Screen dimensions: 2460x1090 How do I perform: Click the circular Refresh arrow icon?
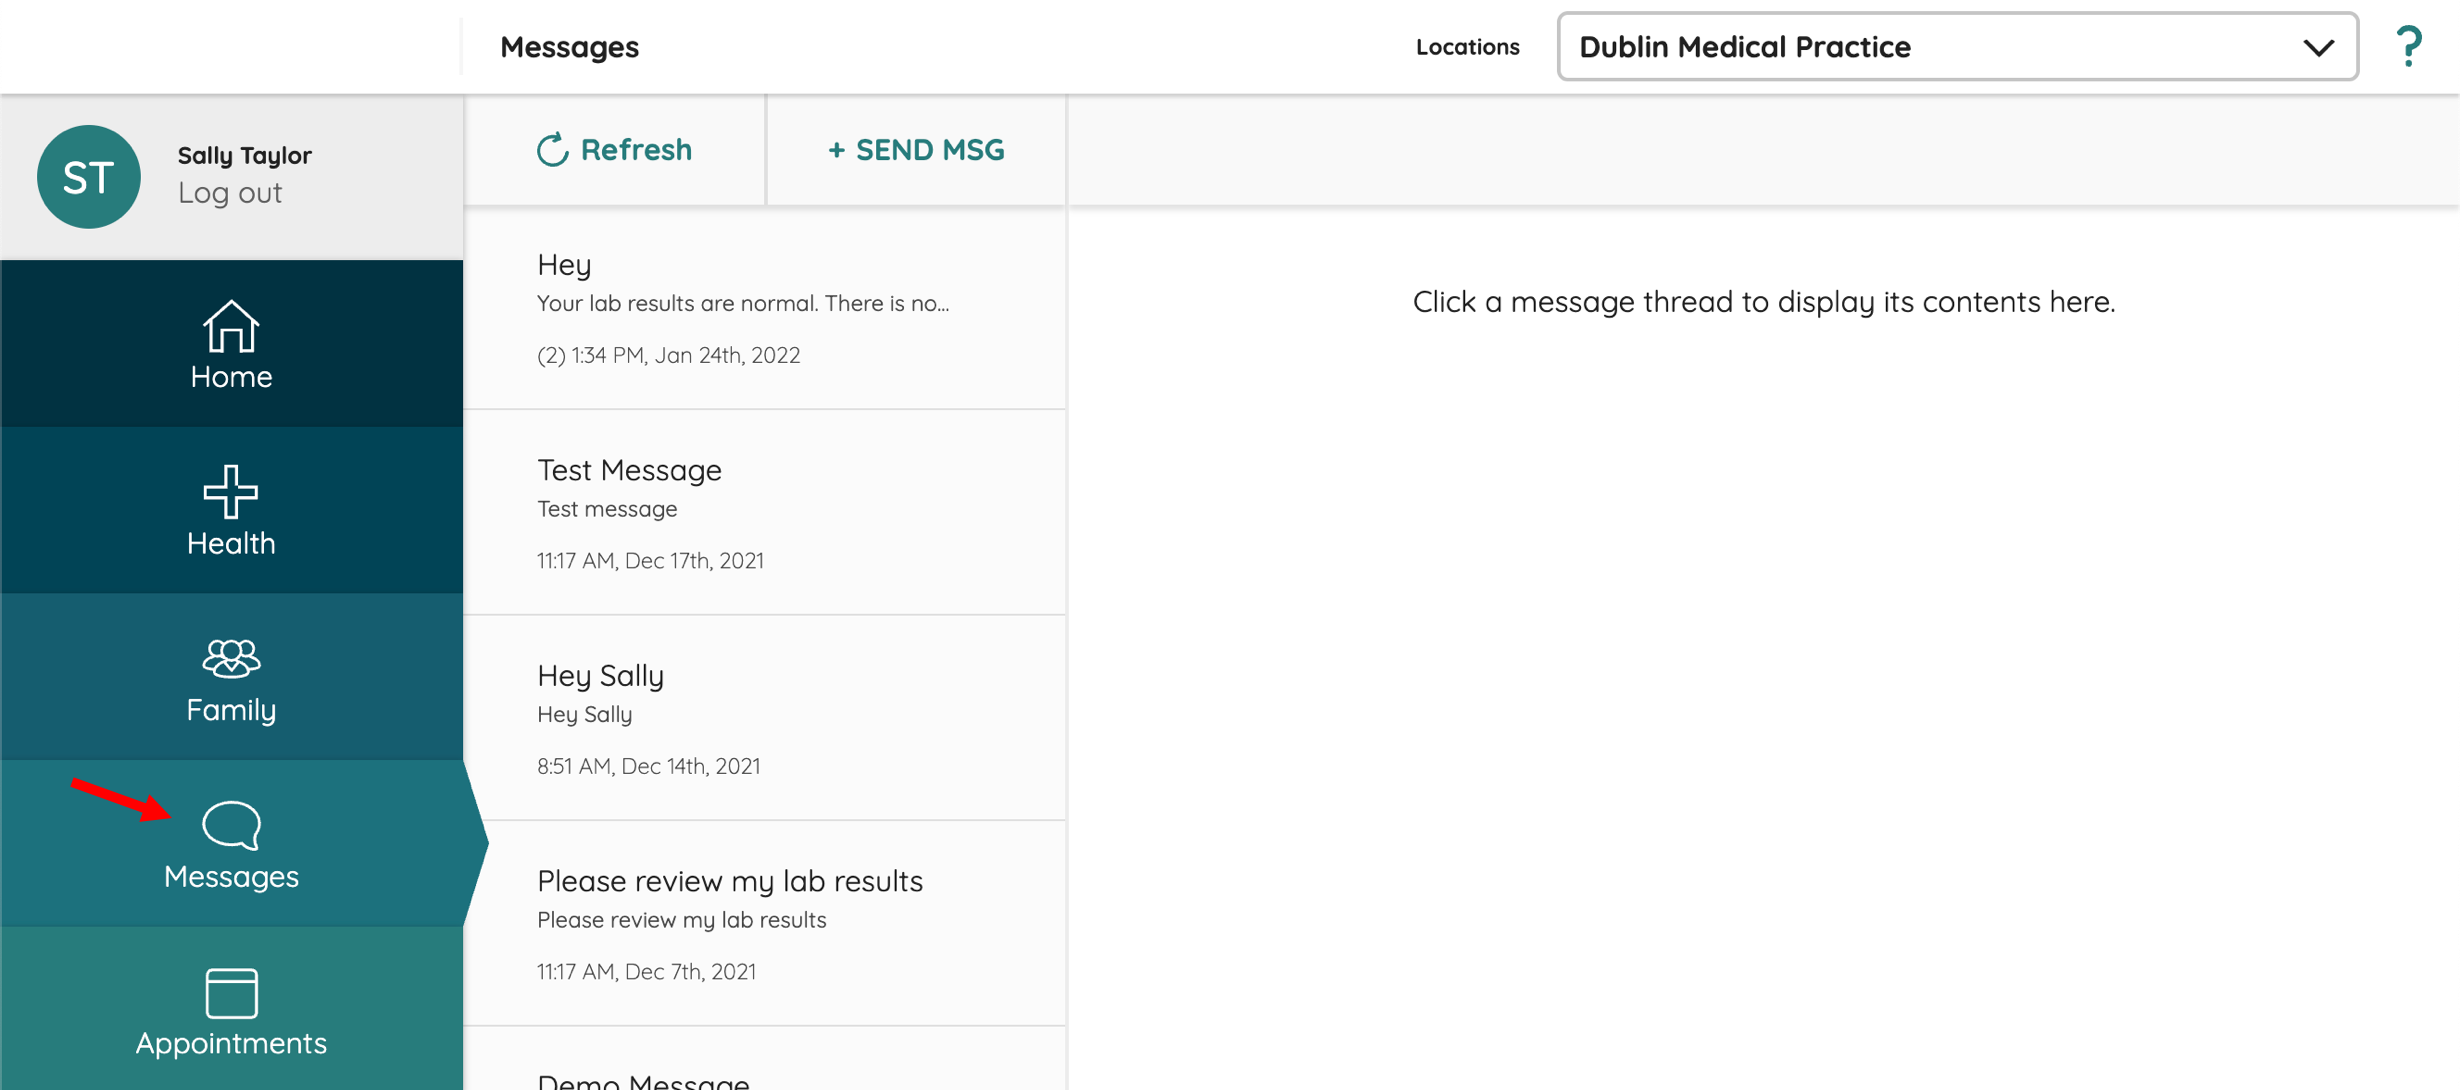click(x=552, y=150)
